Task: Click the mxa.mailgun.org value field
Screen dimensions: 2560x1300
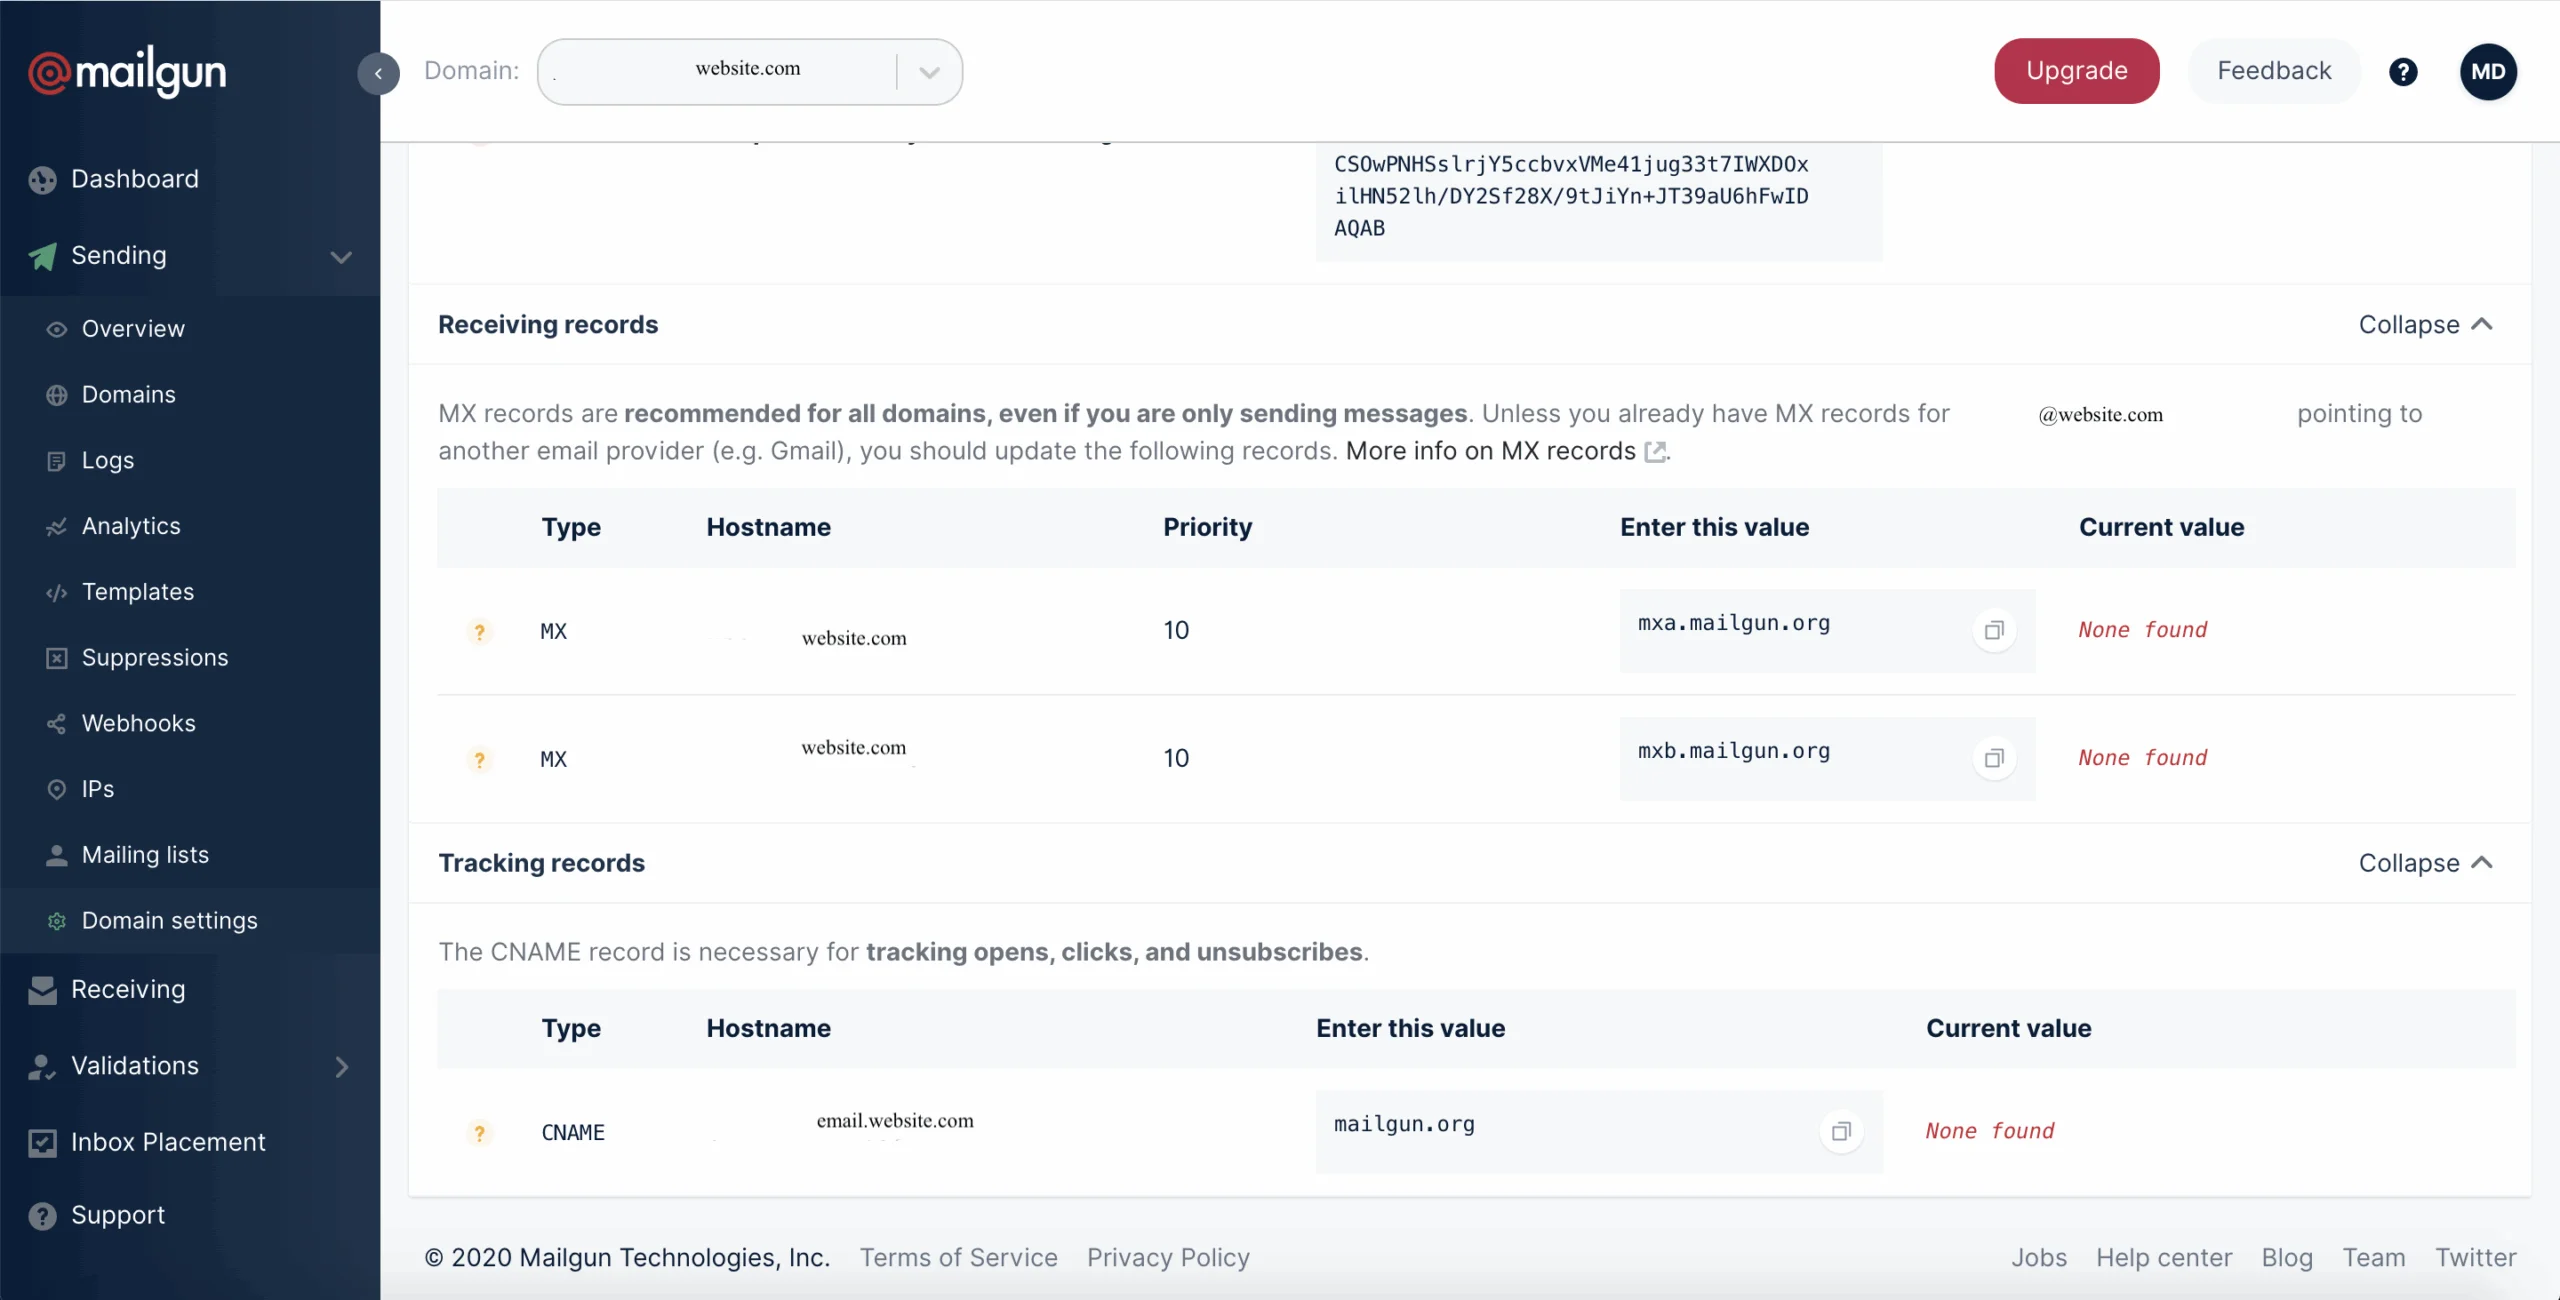Action: coord(1827,631)
